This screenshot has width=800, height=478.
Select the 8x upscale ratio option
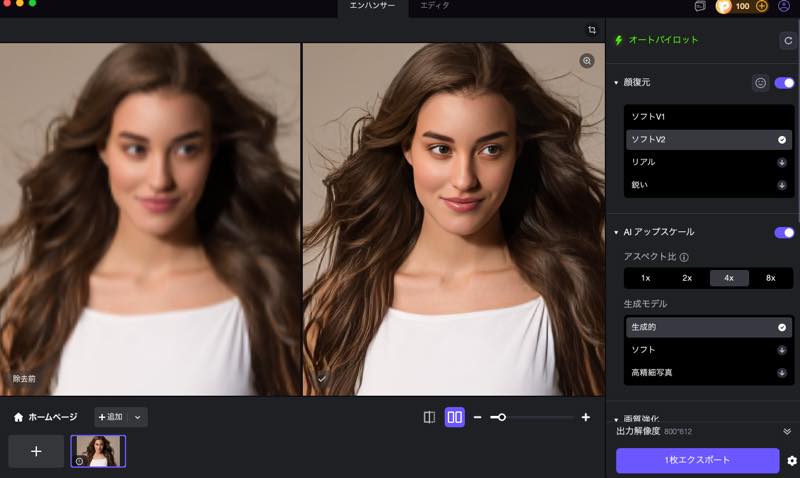tap(770, 278)
